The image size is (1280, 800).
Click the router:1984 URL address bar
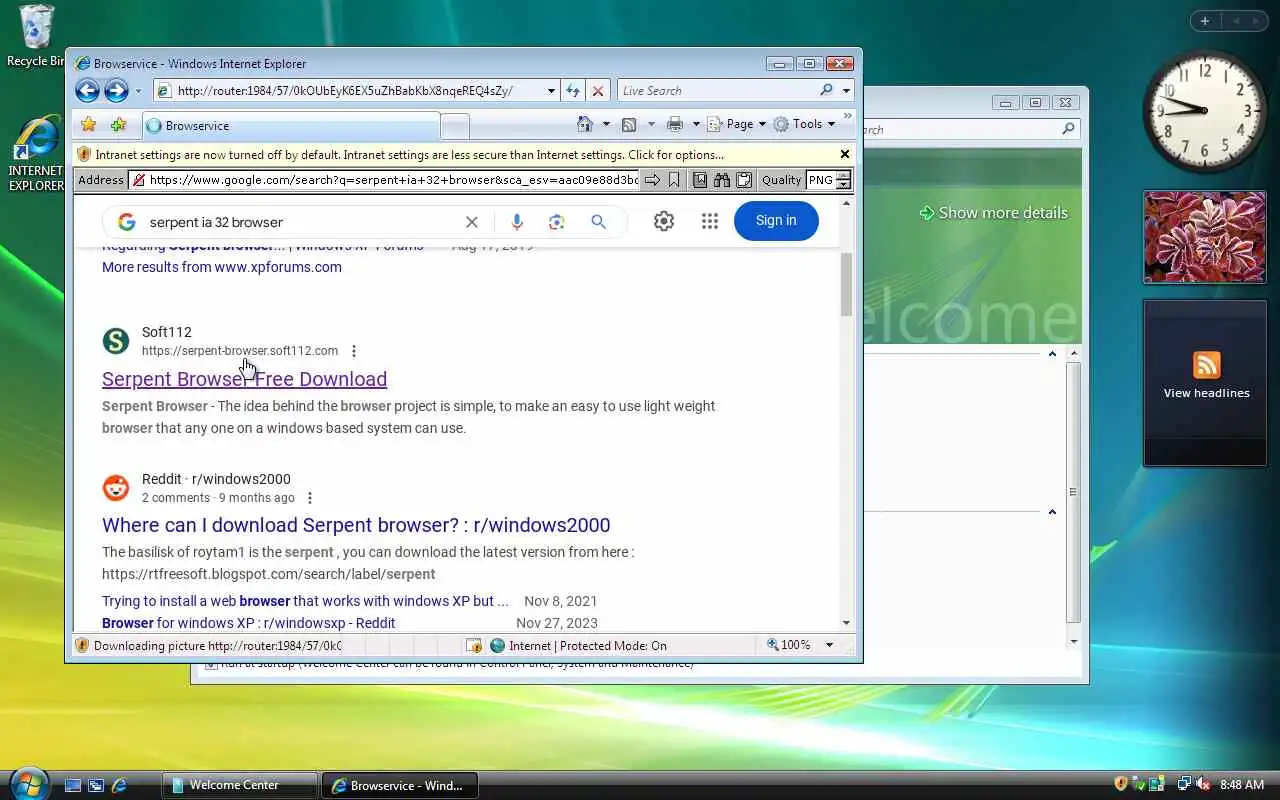point(349,91)
